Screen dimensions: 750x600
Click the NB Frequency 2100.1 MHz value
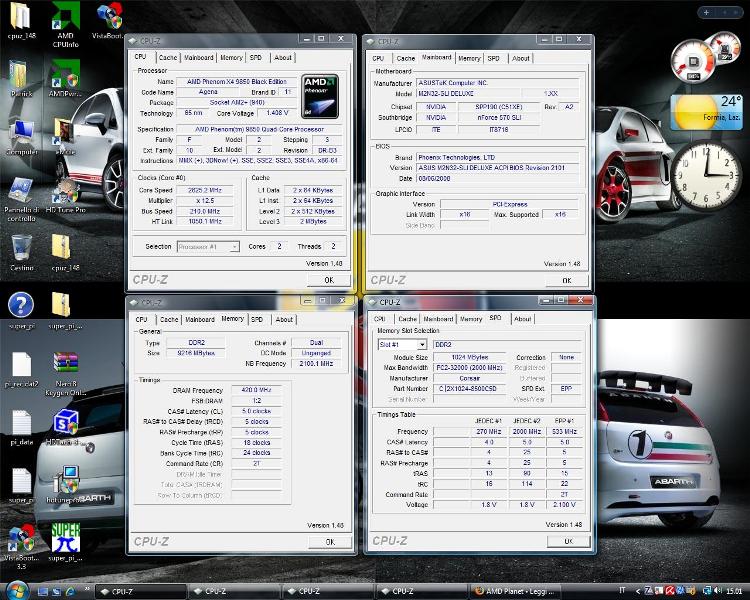click(316, 364)
